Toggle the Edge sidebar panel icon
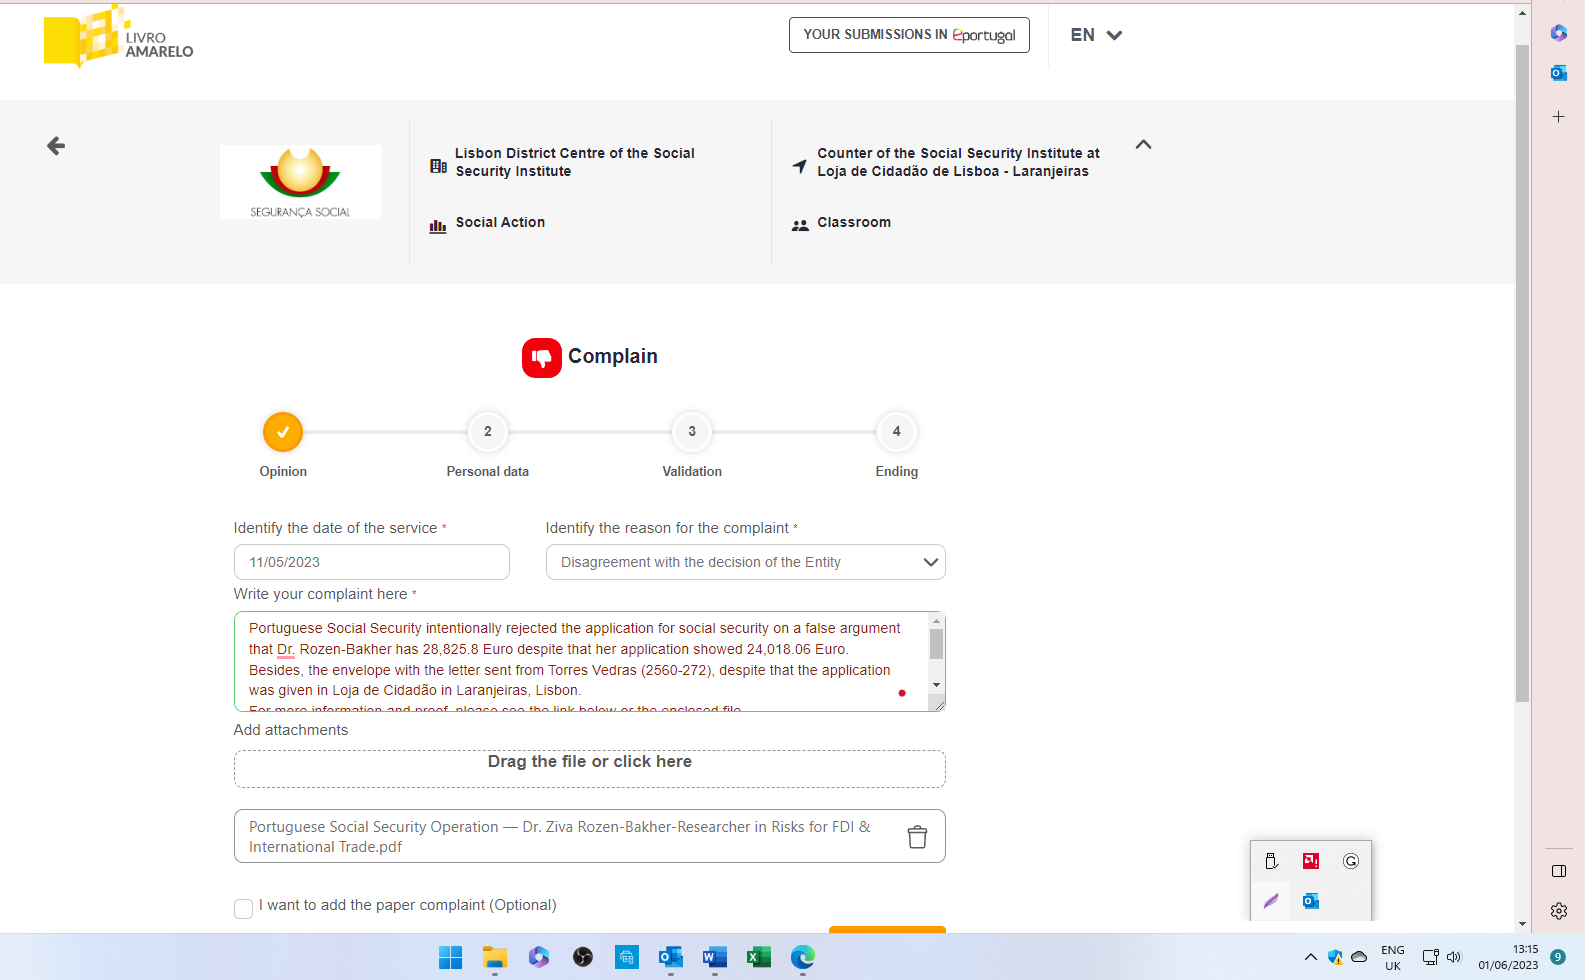 pyautogui.click(x=1559, y=871)
